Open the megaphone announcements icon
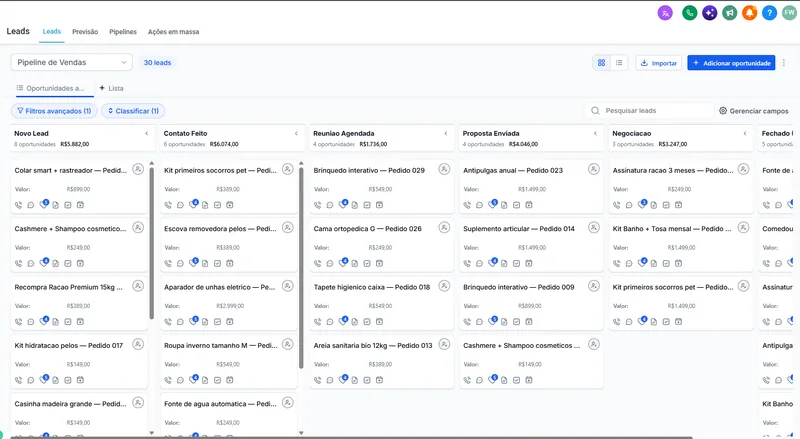This screenshot has width=800, height=439. click(x=730, y=13)
